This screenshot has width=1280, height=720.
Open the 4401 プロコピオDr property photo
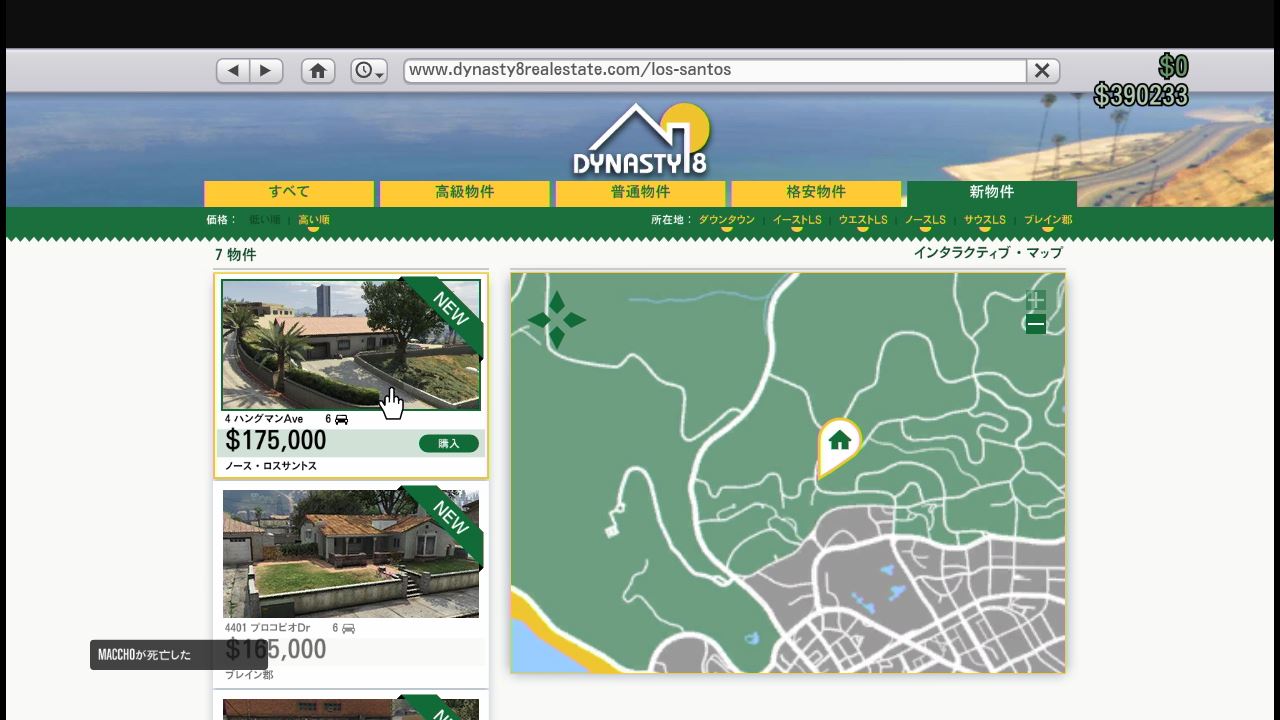(351, 553)
